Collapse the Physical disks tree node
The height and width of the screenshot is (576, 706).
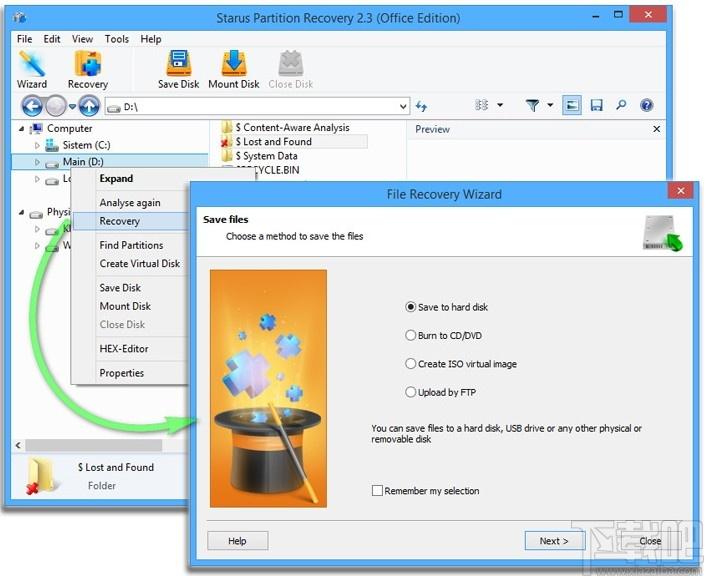pos(21,212)
